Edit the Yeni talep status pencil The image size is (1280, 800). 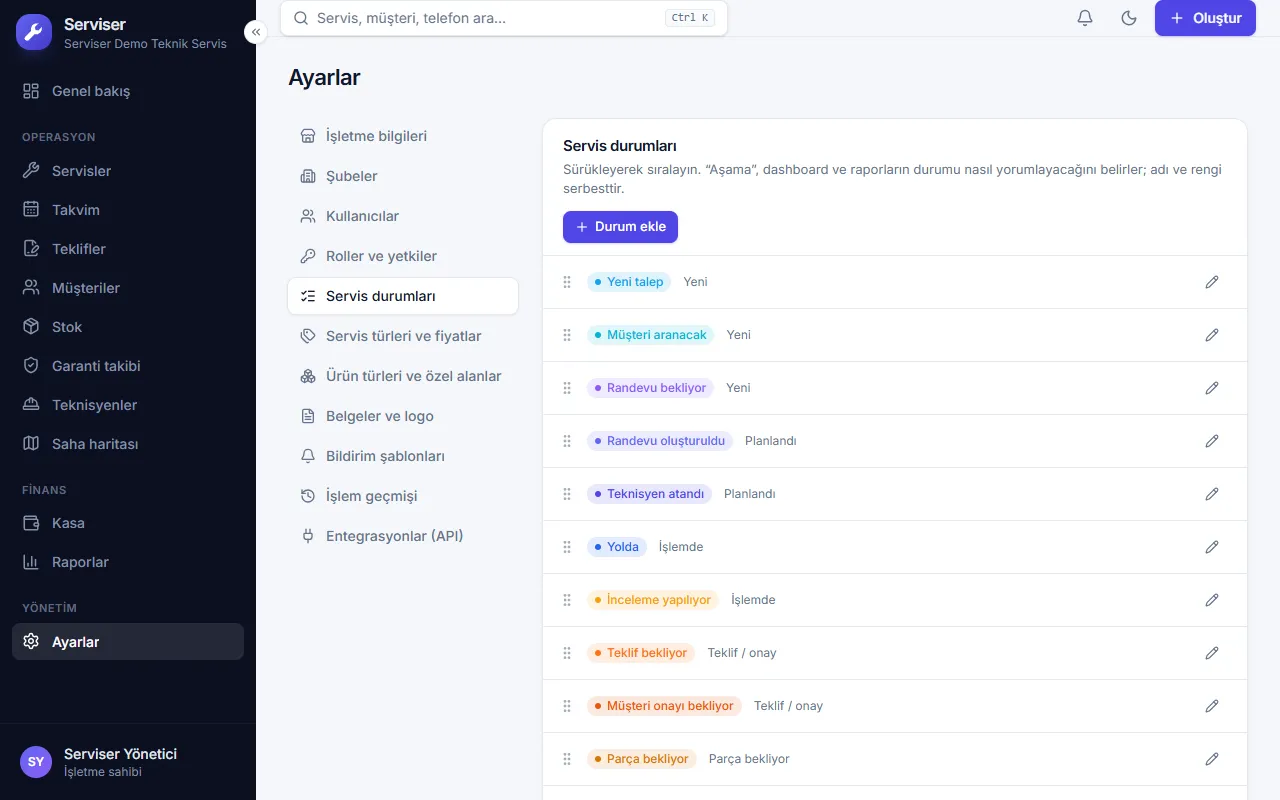point(1212,282)
